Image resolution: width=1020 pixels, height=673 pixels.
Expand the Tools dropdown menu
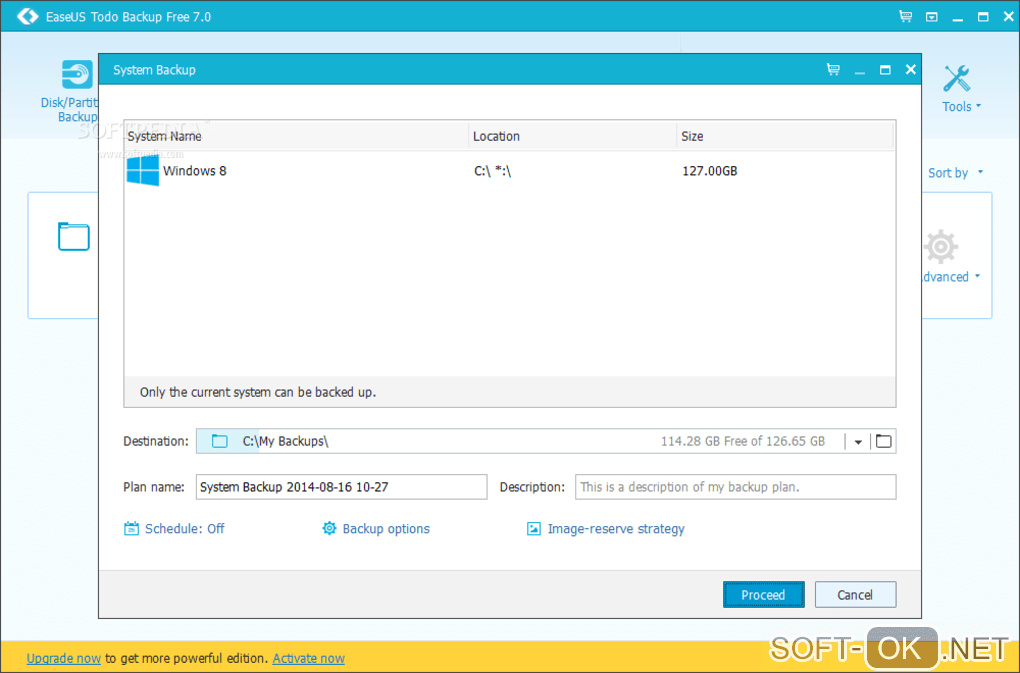tap(978, 105)
